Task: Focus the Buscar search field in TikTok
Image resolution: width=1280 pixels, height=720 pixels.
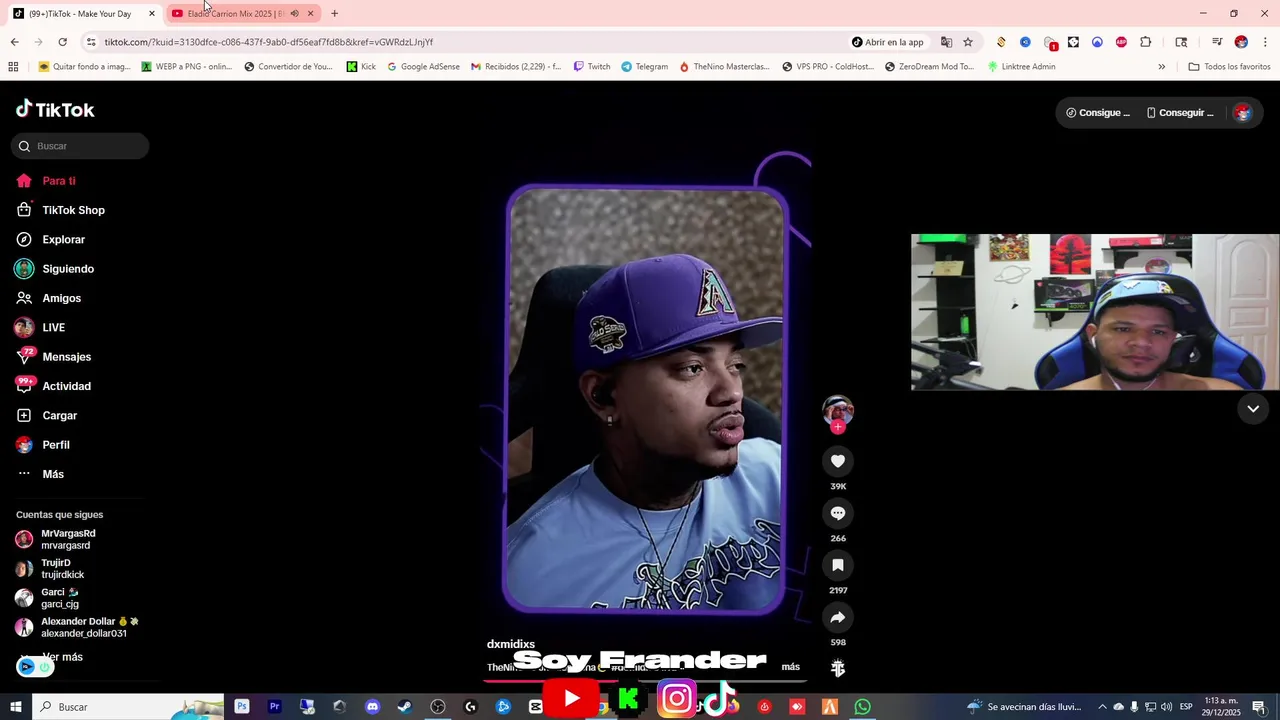Action: (80, 146)
